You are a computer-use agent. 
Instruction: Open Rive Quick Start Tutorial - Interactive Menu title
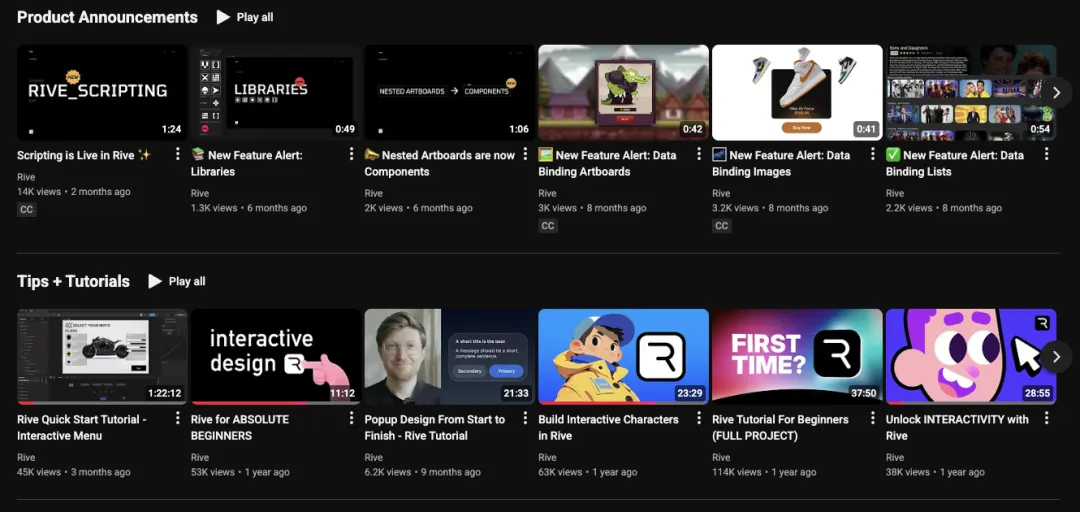click(82, 427)
